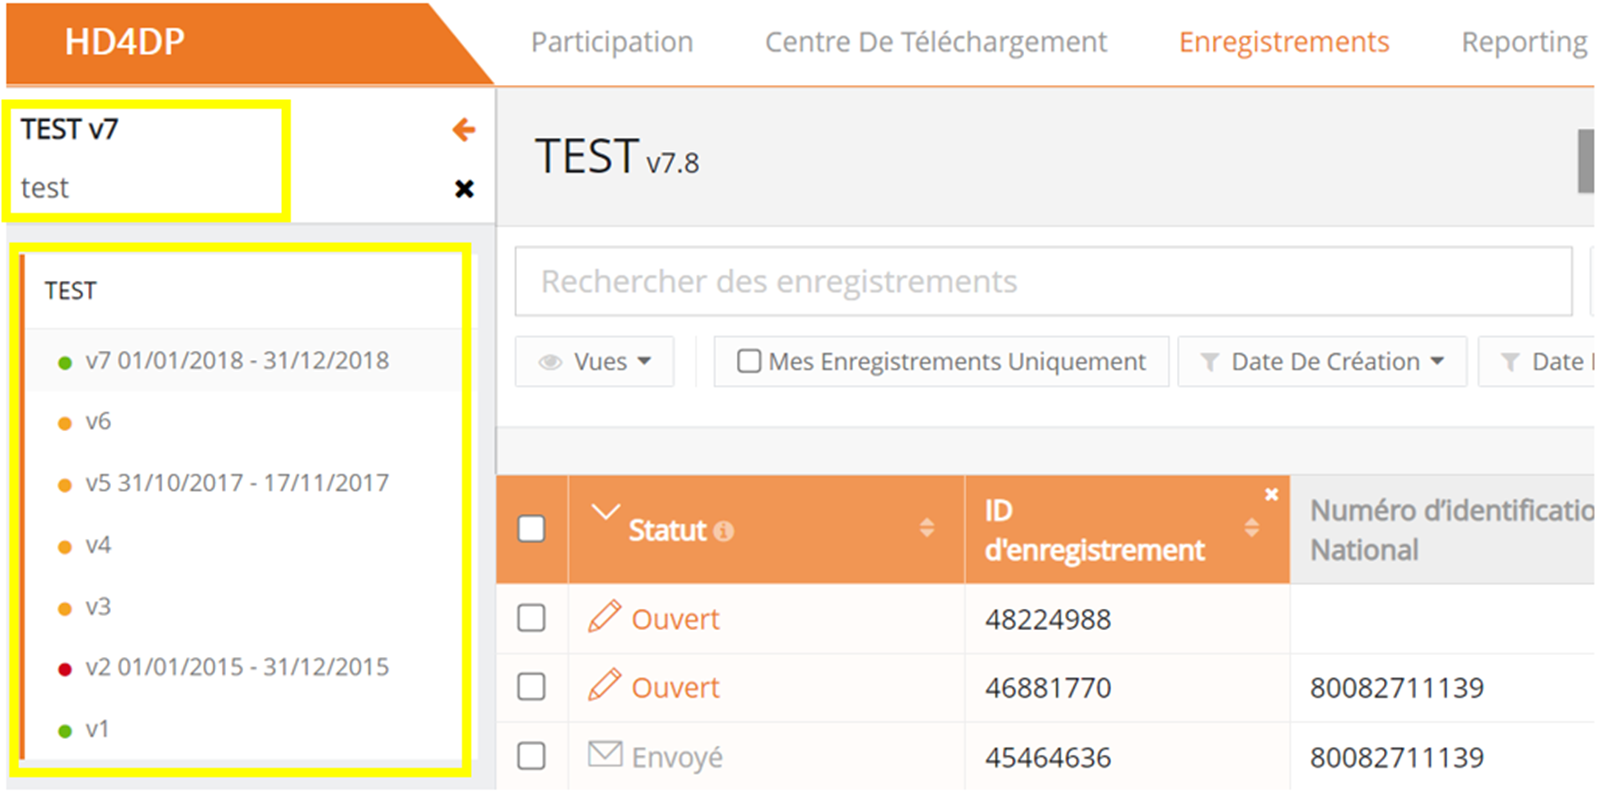This screenshot has width=1599, height=799.
Task: Click the pencil icon on record 46881770
Action: click(x=604, y=685)
